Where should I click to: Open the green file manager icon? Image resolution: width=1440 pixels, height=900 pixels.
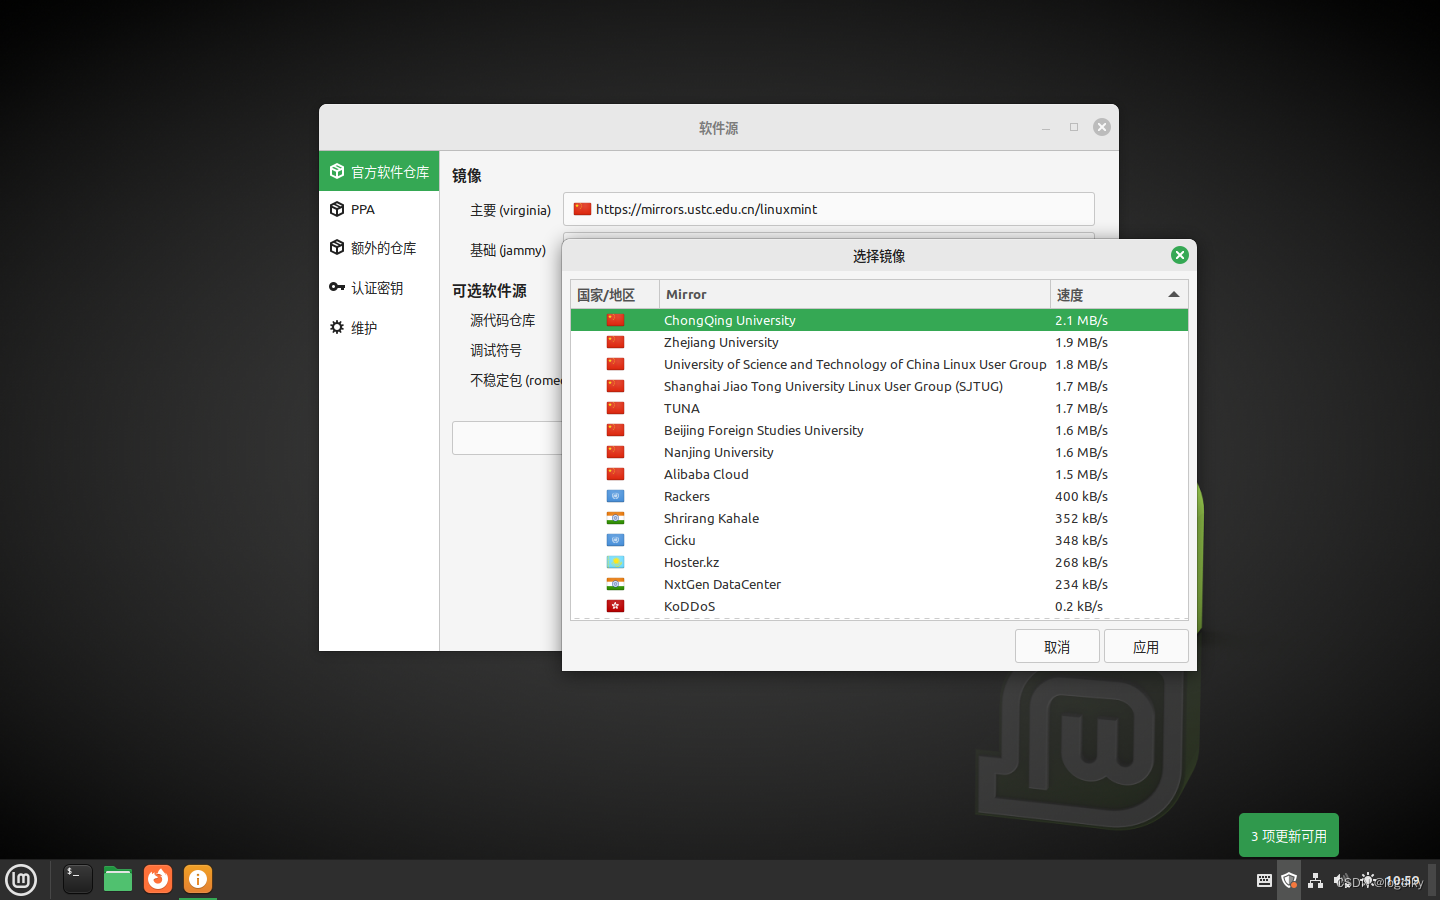click(118, 879)
